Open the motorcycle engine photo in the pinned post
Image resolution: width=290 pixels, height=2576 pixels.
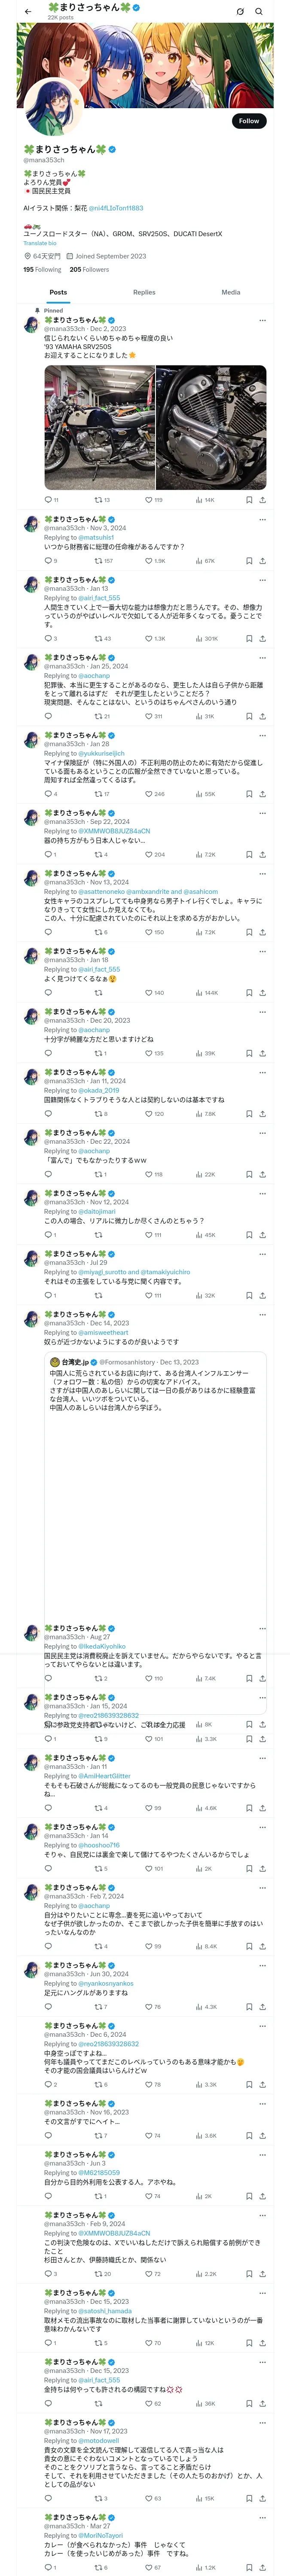211,427
